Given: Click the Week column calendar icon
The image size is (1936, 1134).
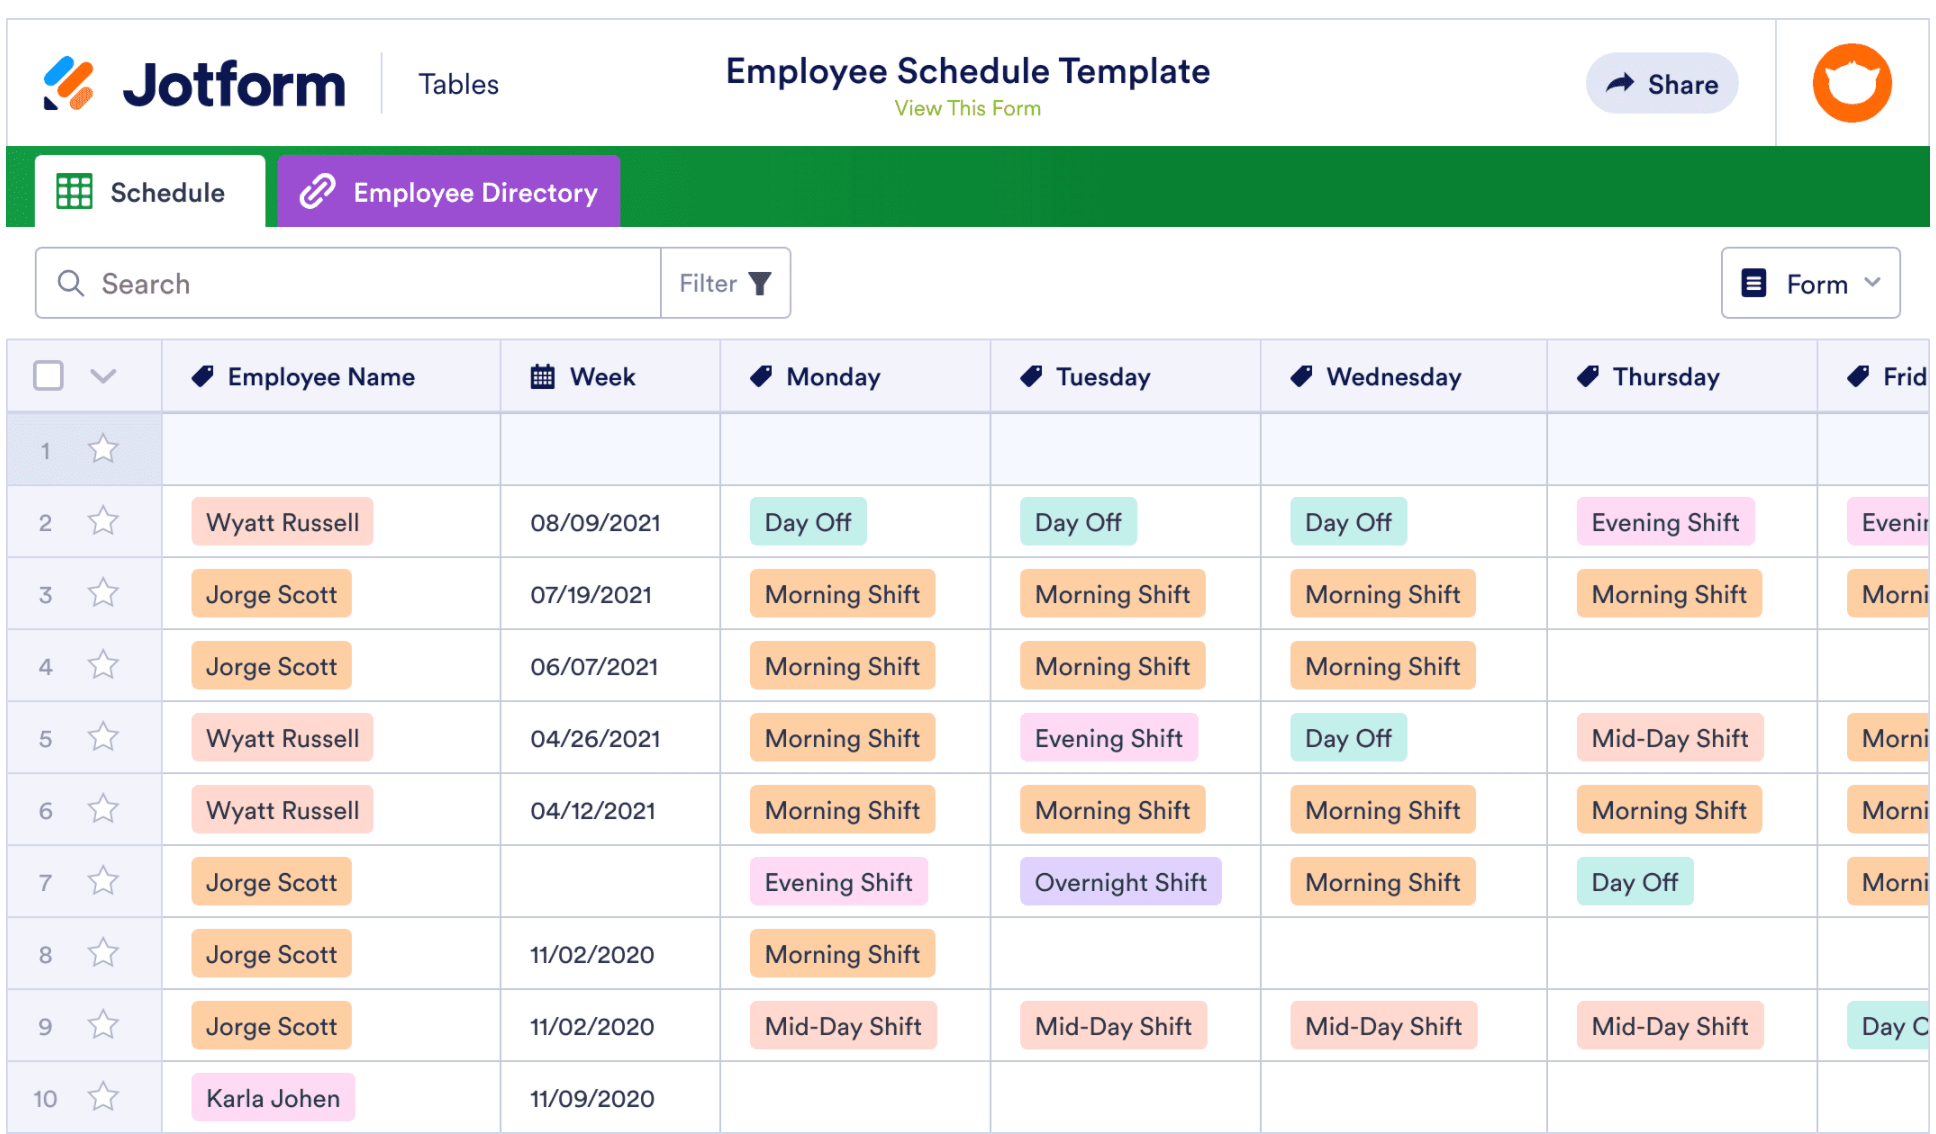Looking at the screenshot, I should (x=542, y=377).
